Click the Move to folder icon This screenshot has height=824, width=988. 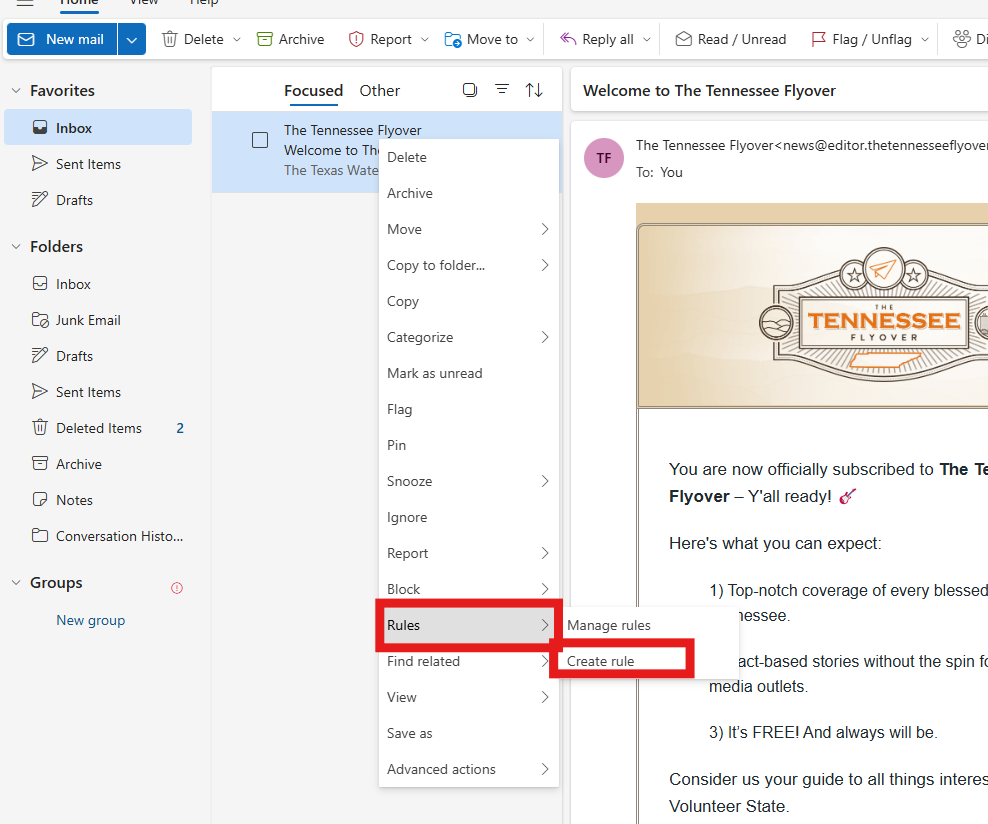tap(452, 40)
